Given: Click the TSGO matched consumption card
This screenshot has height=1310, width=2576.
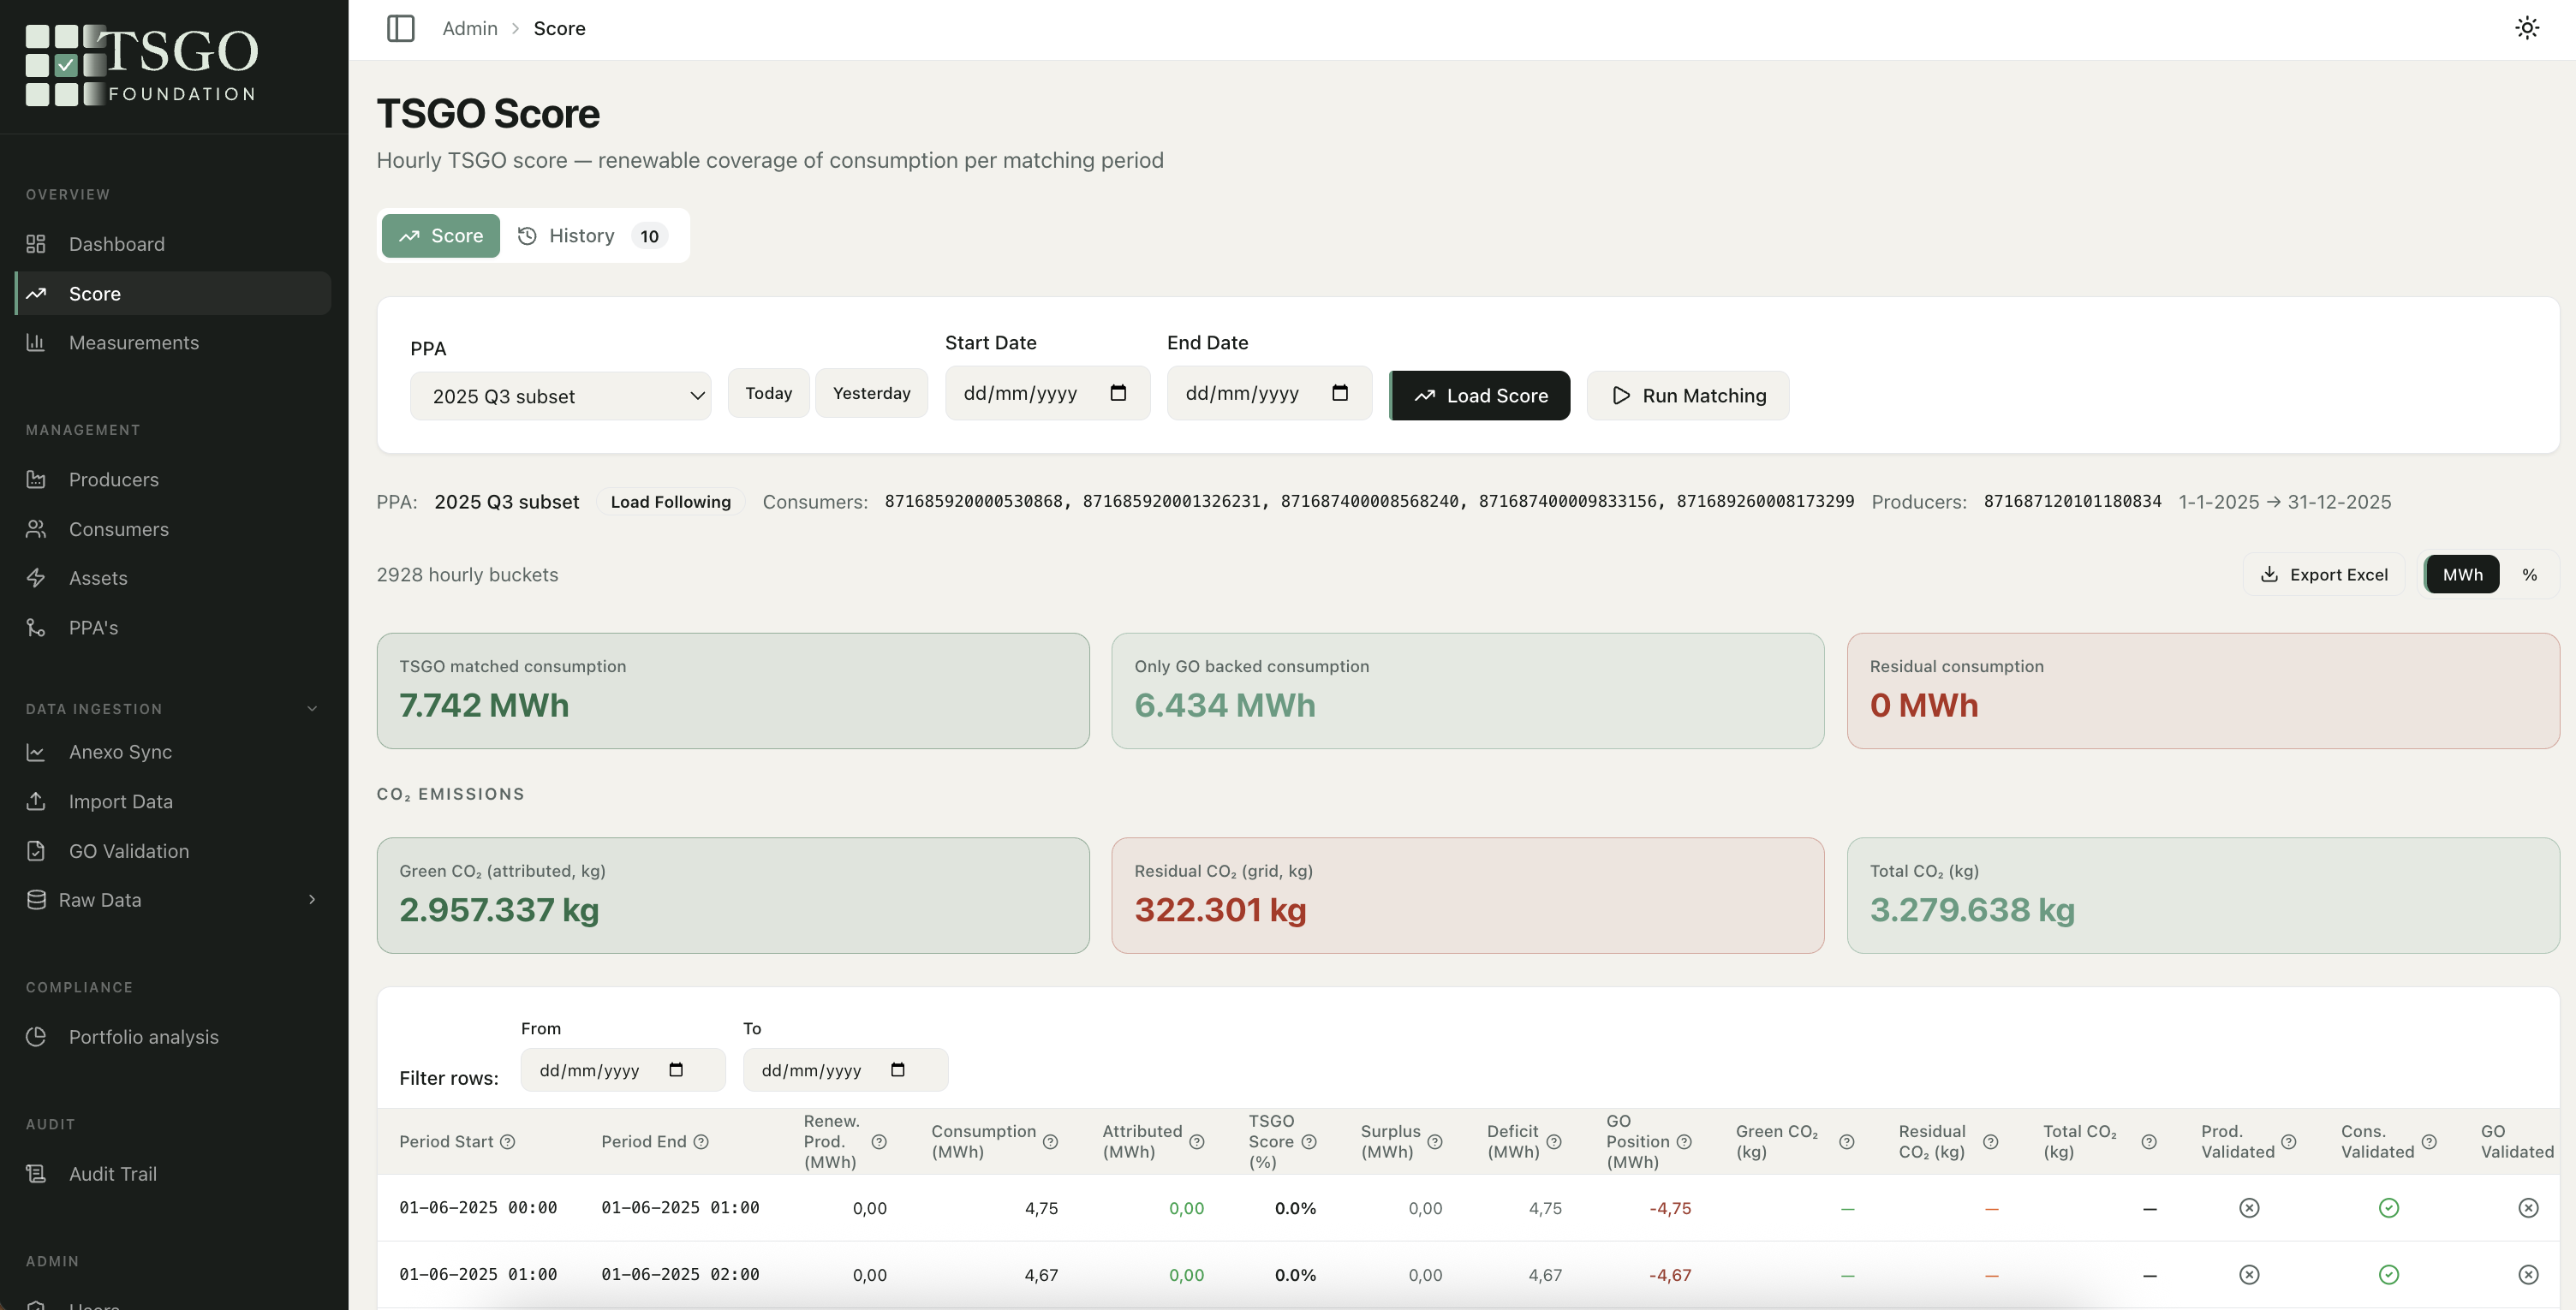Looking at the screenshot, I should tap(733, 691).
